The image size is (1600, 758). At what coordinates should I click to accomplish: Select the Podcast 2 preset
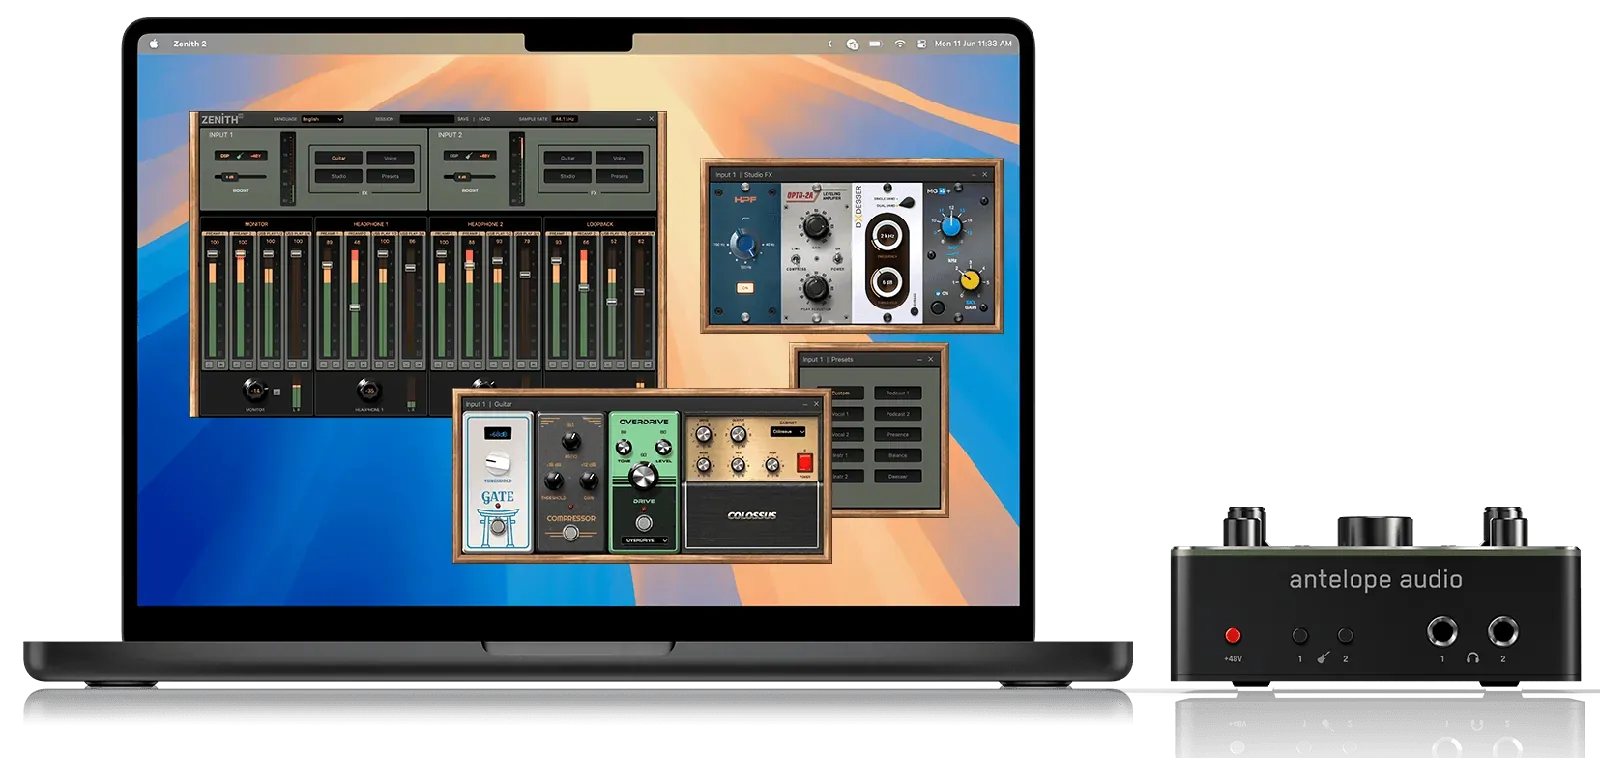(897, 414)
